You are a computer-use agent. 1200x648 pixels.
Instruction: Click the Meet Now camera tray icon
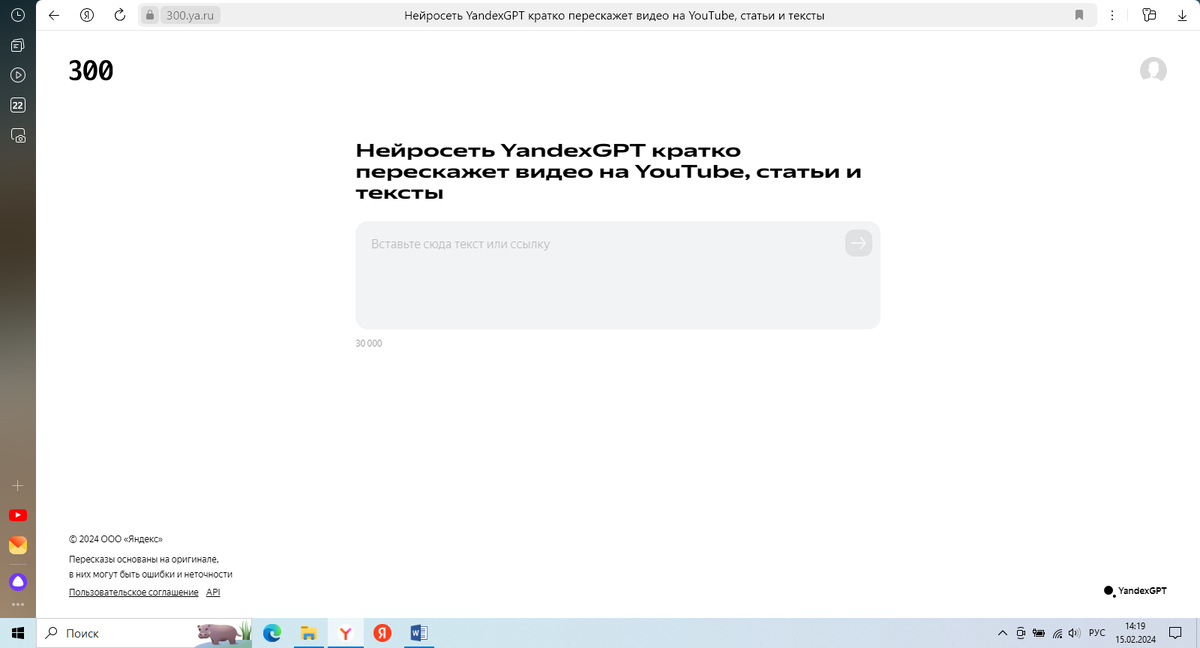[1021, 633]
